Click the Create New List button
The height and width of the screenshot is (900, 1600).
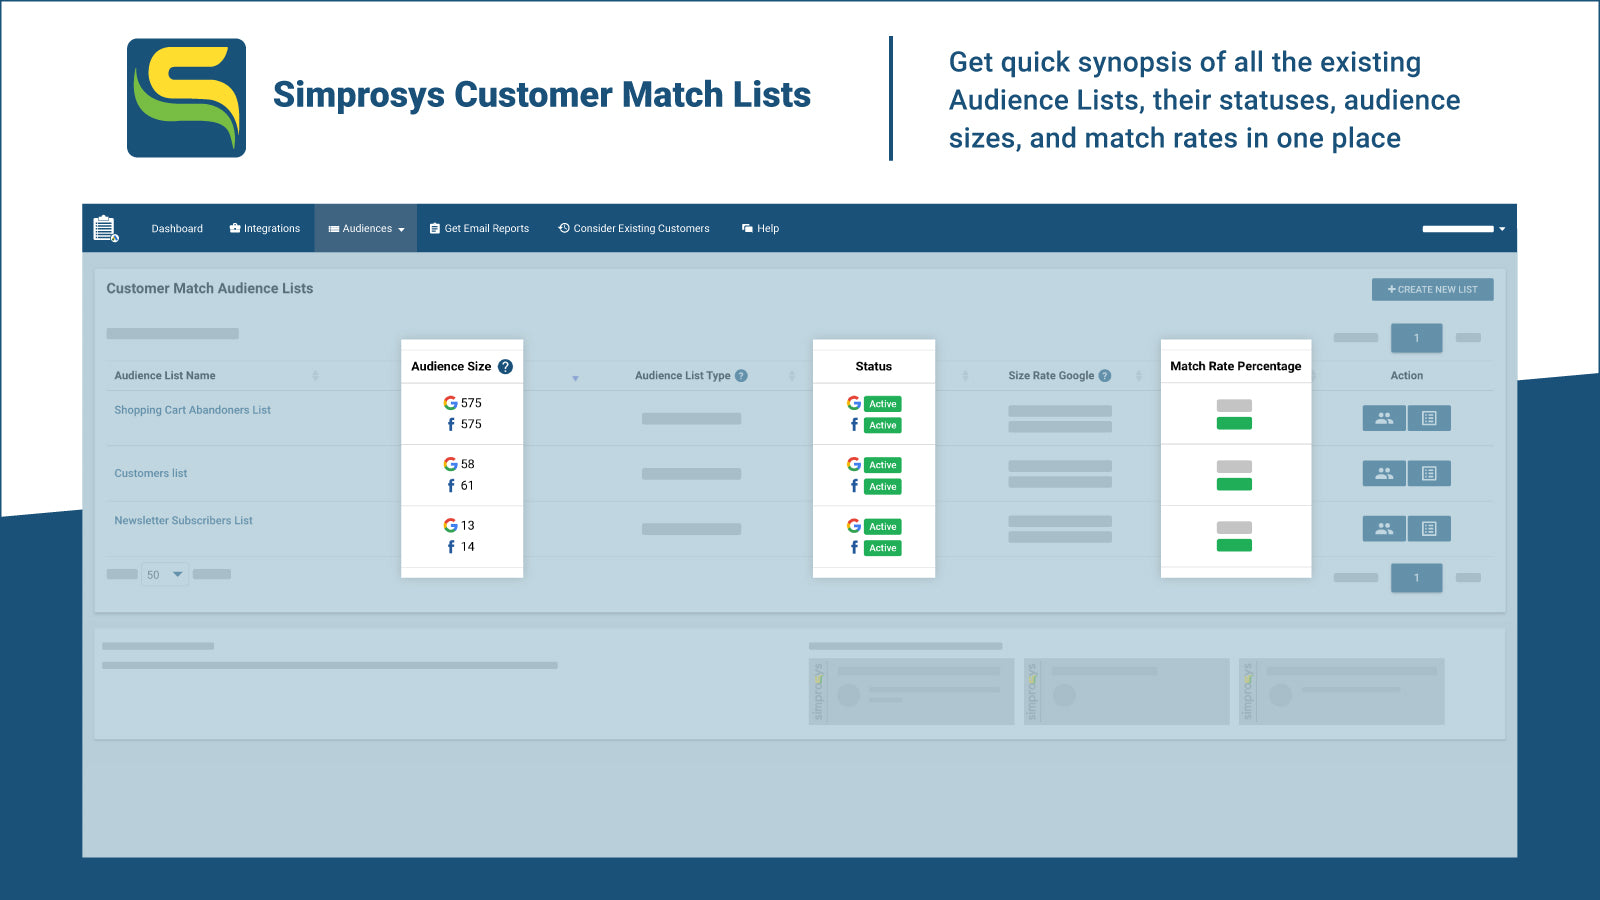pos(1432,289)
